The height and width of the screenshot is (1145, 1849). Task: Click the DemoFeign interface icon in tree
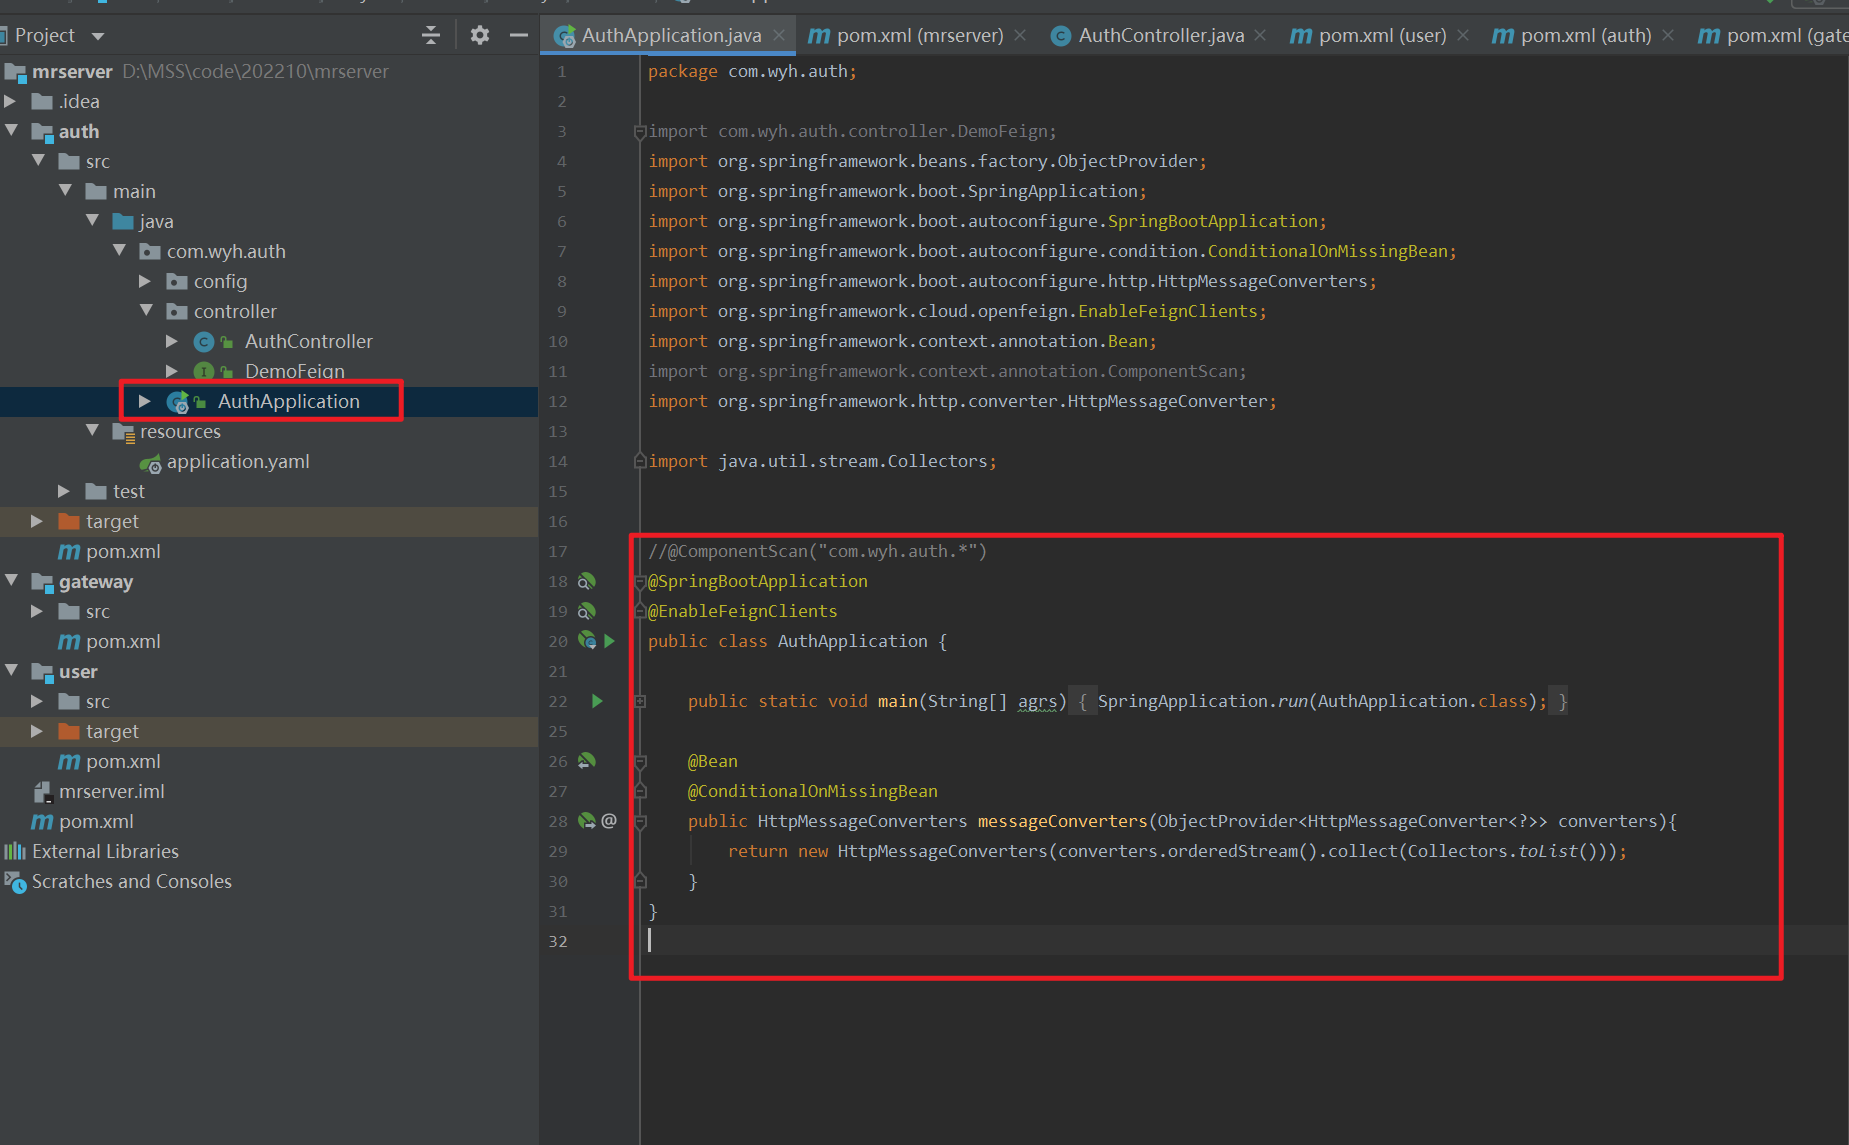tap(204, 372)
